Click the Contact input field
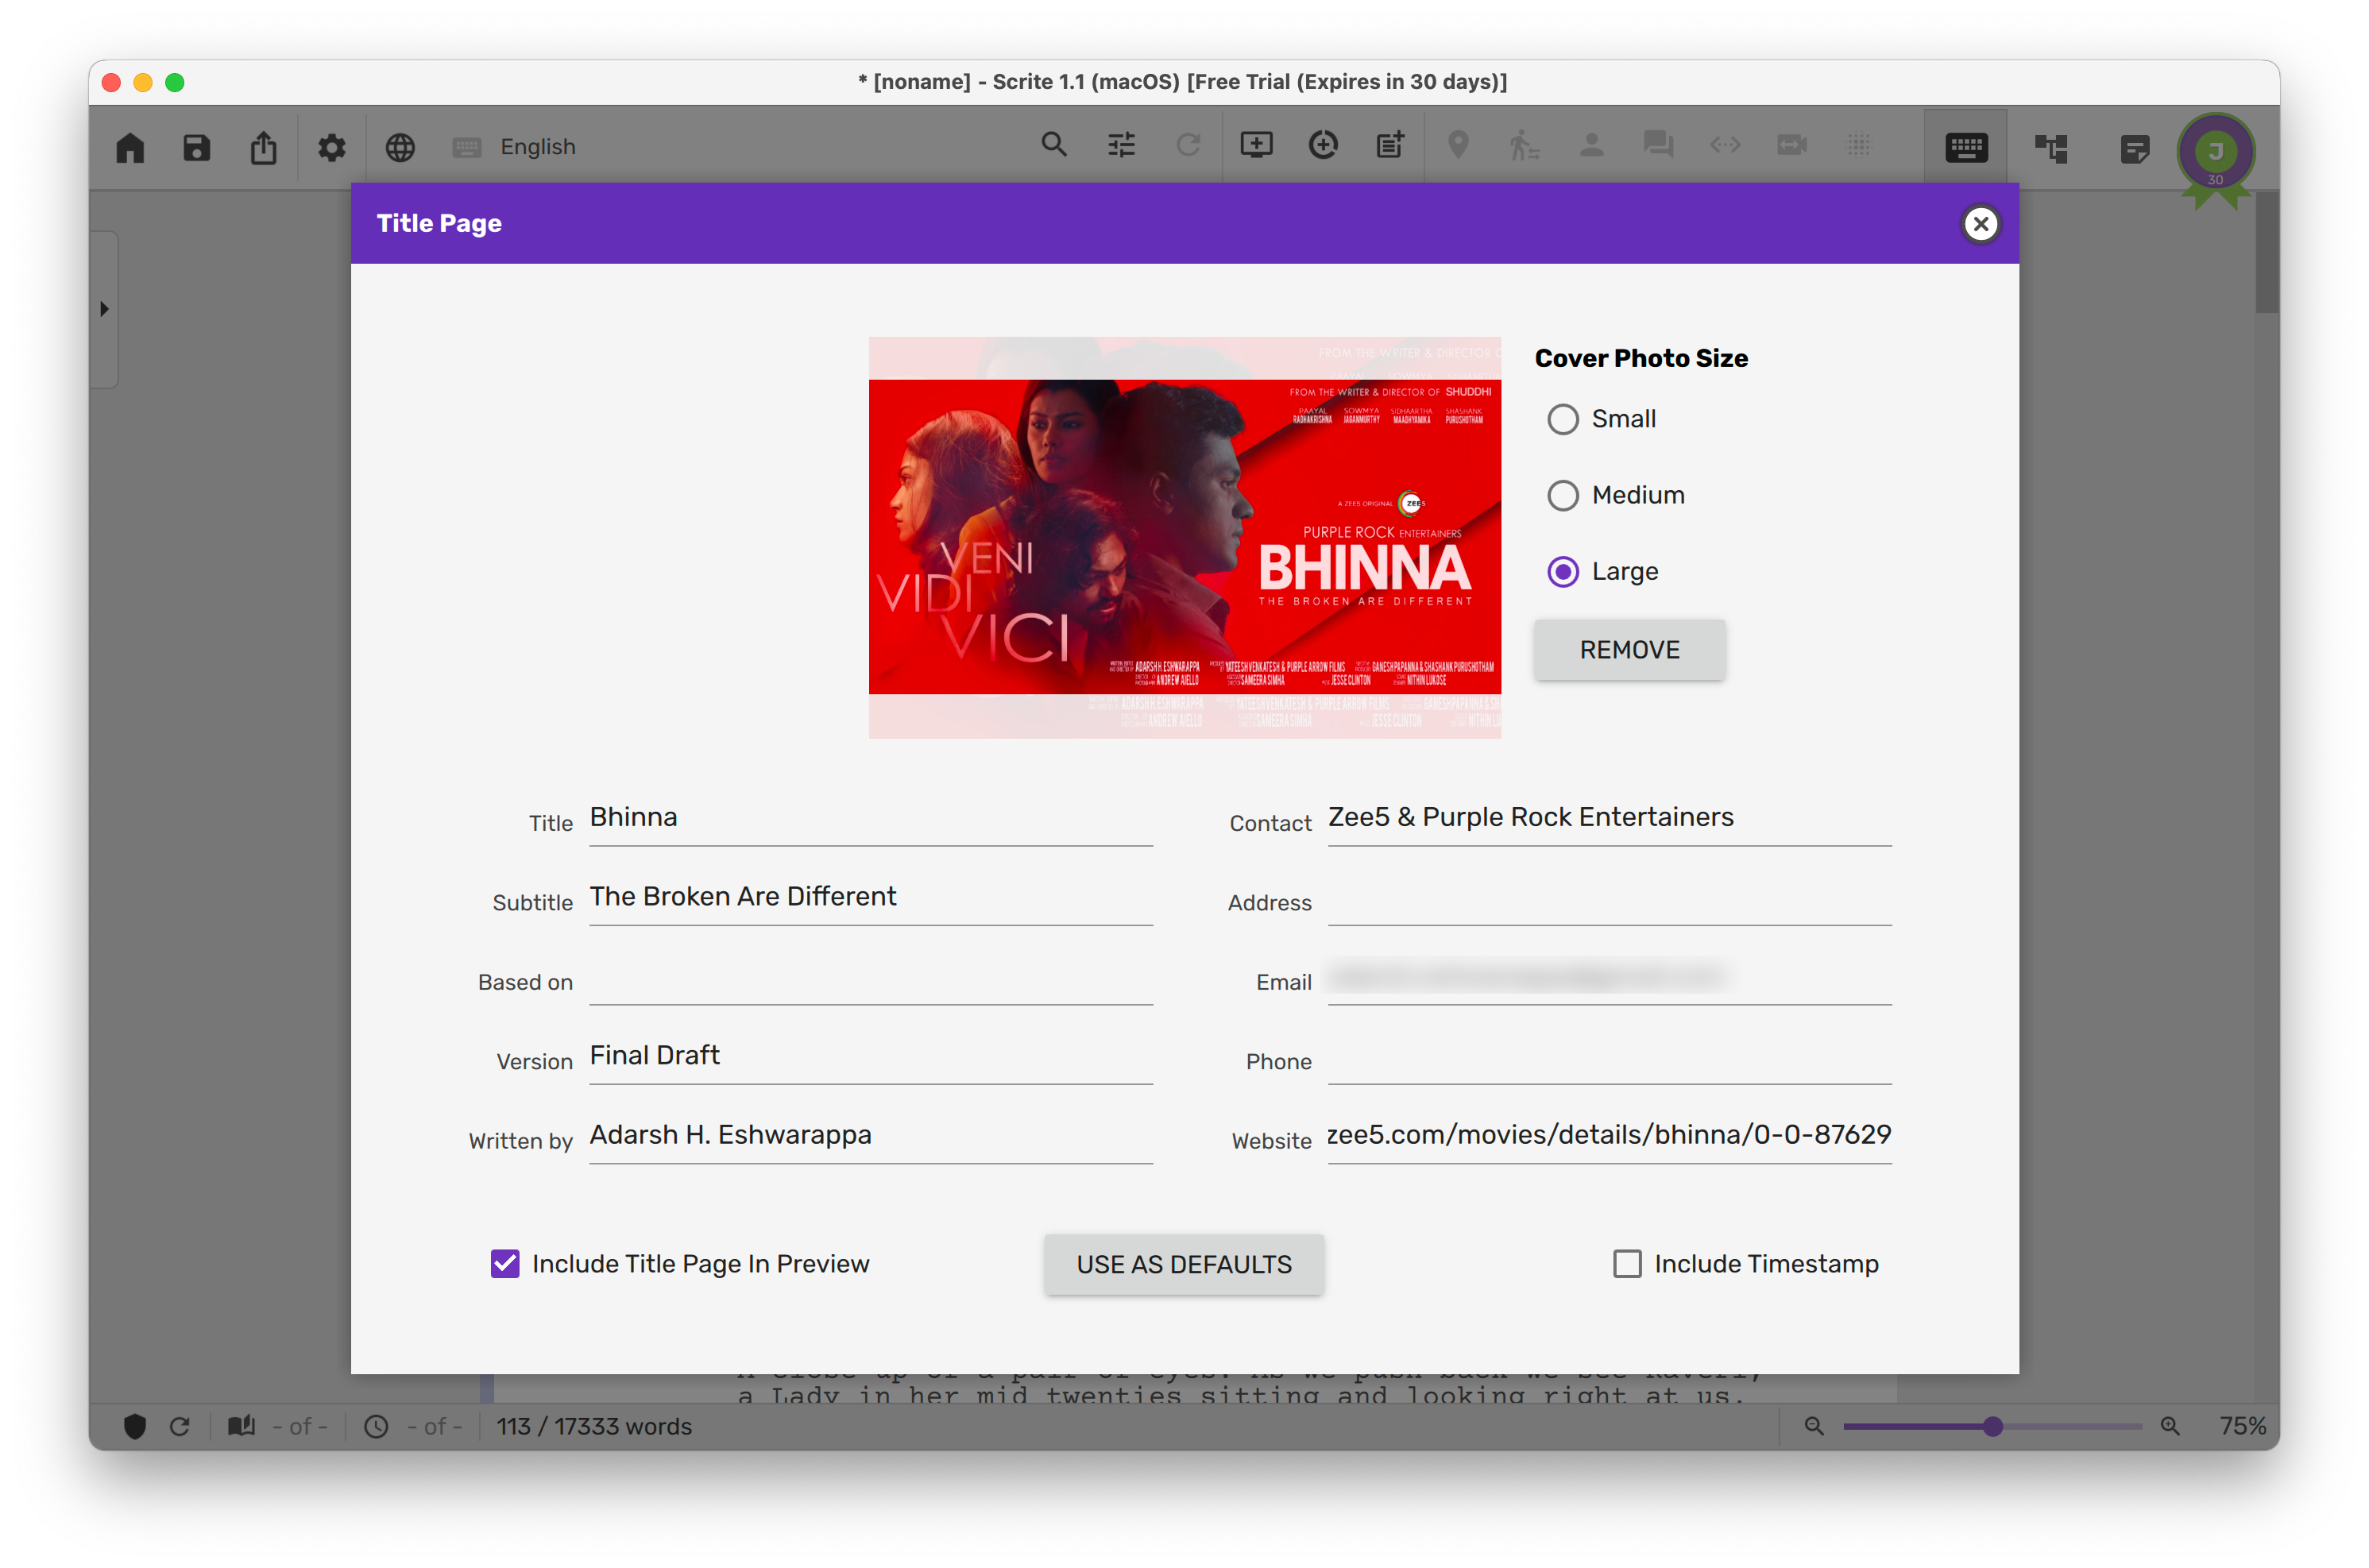 click(1610, 818)
